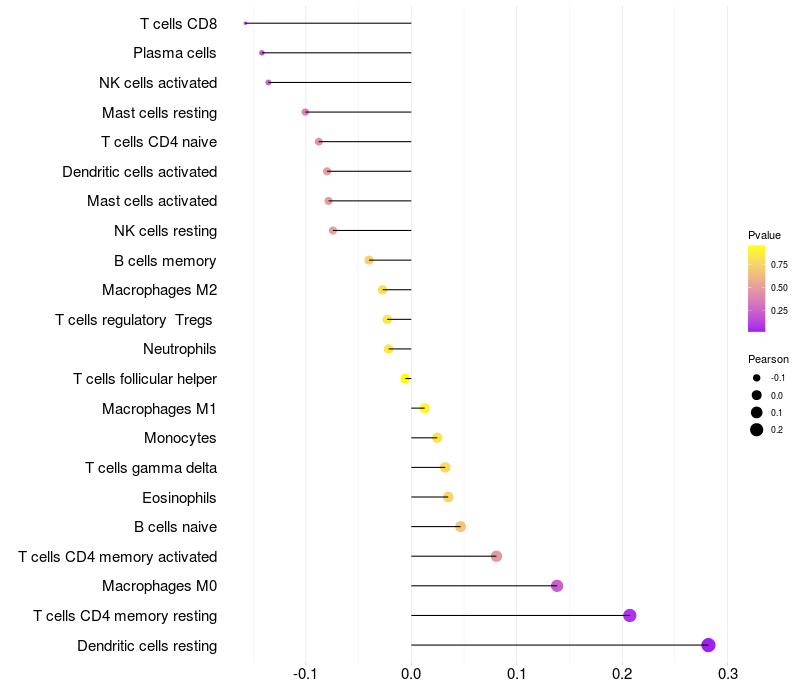The width and height of the screenshot is (800, 700).
Task: Click the Monocytes axis label
Action: 180,438
